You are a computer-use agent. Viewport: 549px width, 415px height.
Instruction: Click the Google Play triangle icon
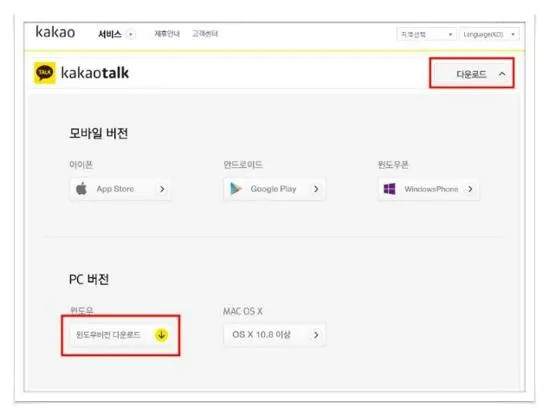pos(236,189)
